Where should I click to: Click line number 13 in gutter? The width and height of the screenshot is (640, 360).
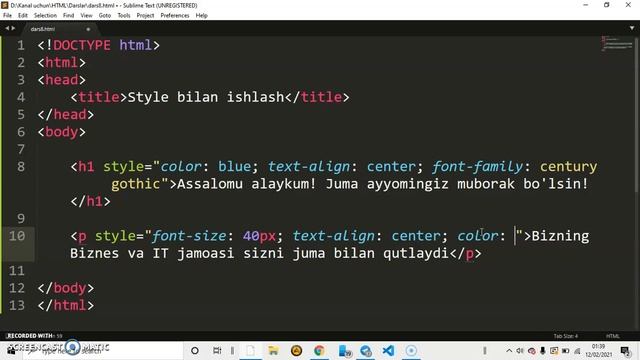pos(17,305)
